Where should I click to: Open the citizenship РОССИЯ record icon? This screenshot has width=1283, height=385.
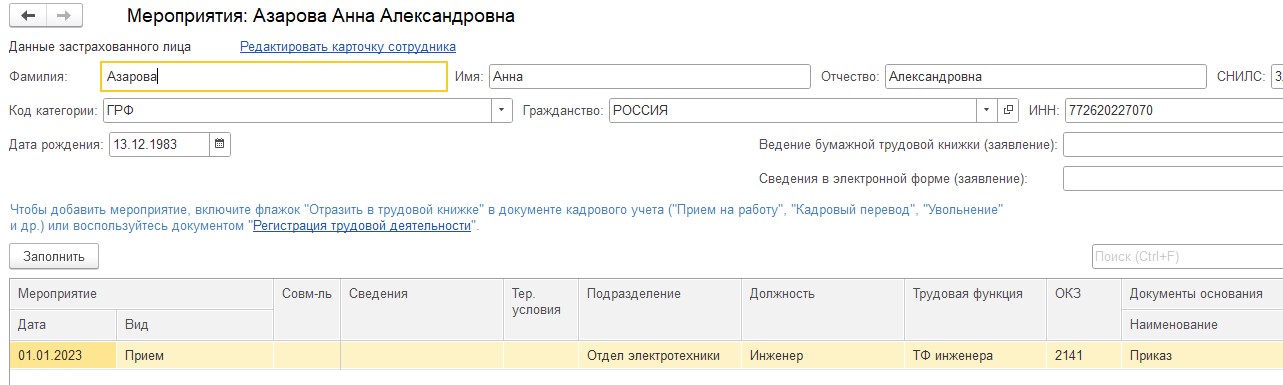click(1008, 110)
